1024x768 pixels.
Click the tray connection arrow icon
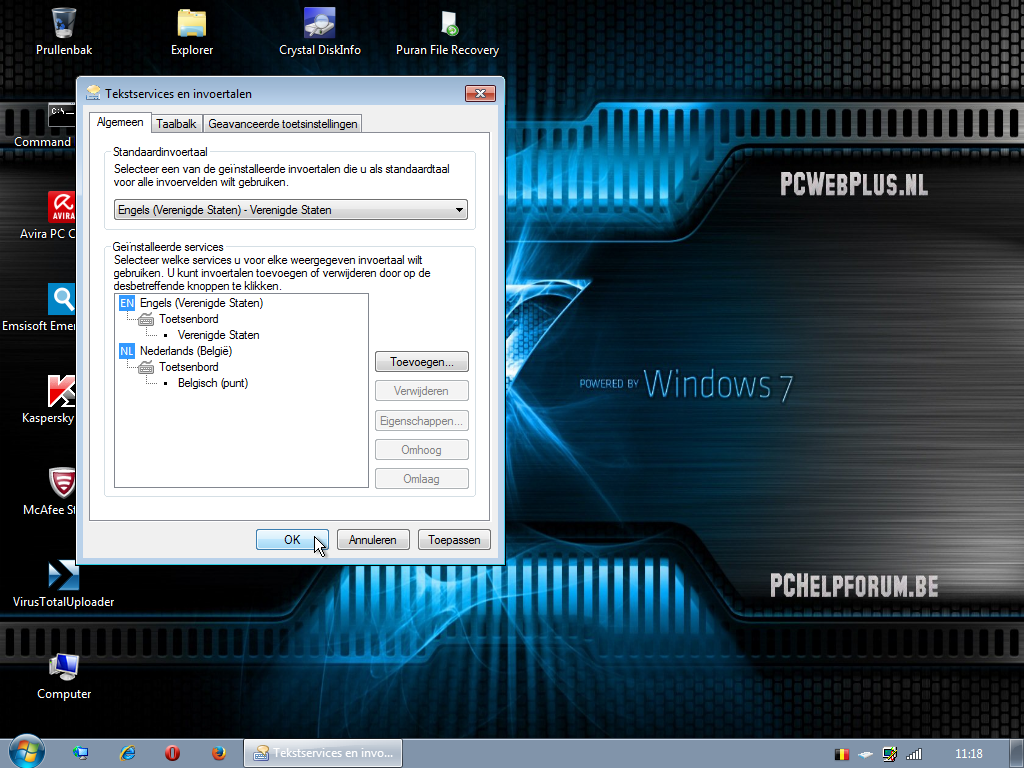point(866,754)
